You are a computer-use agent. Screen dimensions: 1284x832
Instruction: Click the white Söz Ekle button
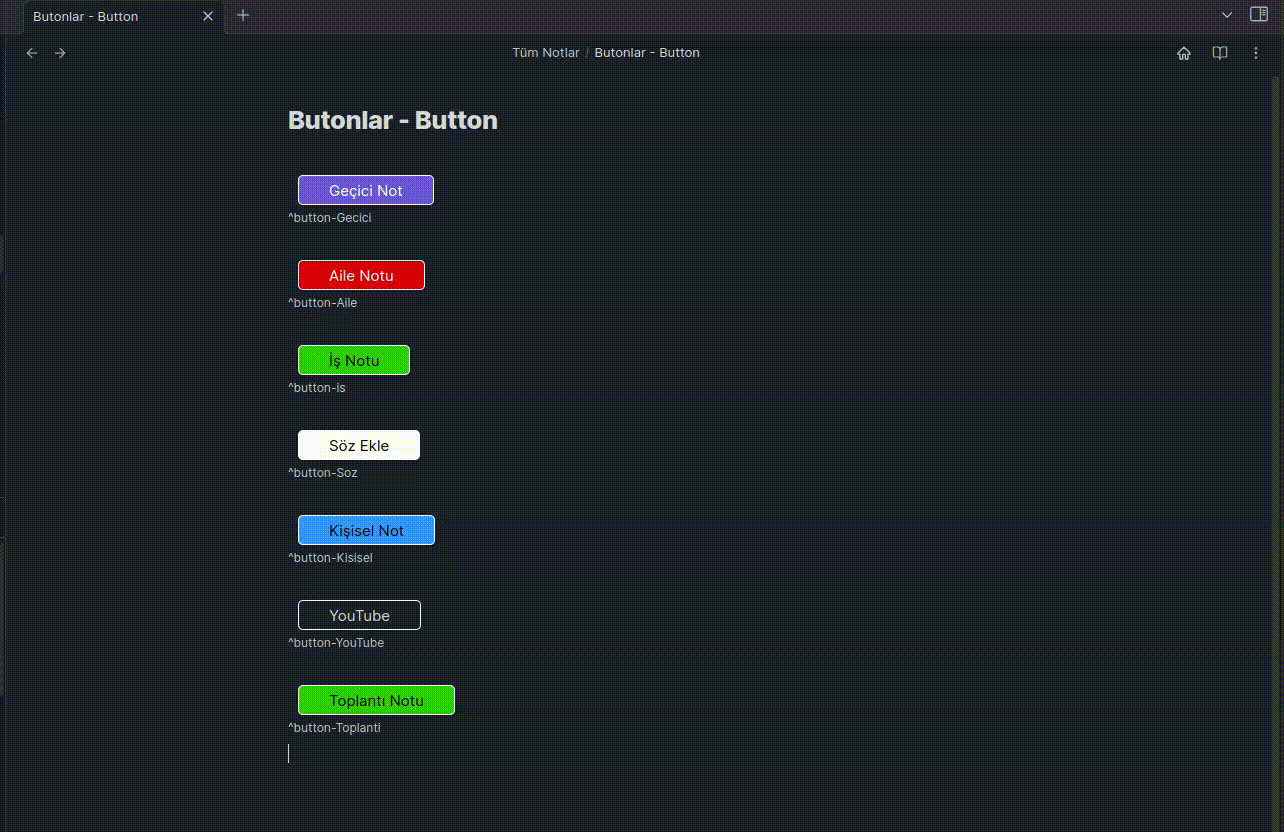pos(359,445)
